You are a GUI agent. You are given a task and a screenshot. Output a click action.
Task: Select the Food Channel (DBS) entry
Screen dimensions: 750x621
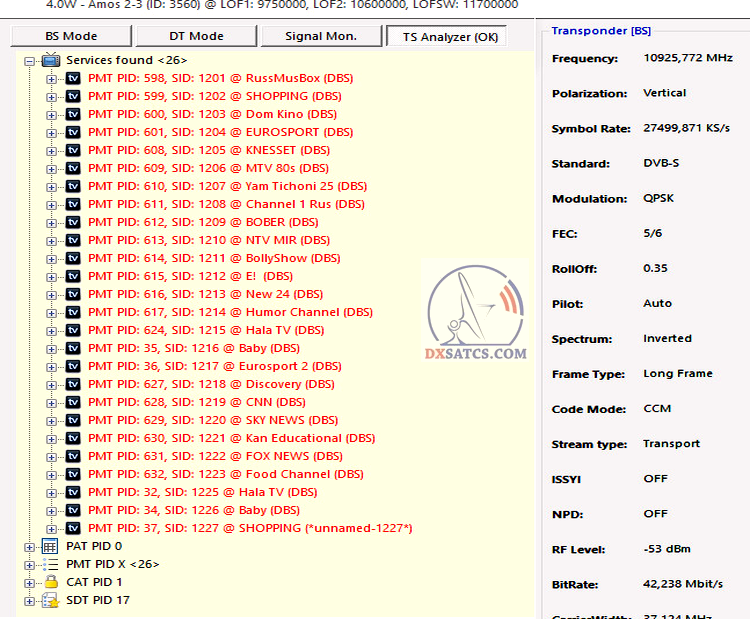[x=225, y=474]
